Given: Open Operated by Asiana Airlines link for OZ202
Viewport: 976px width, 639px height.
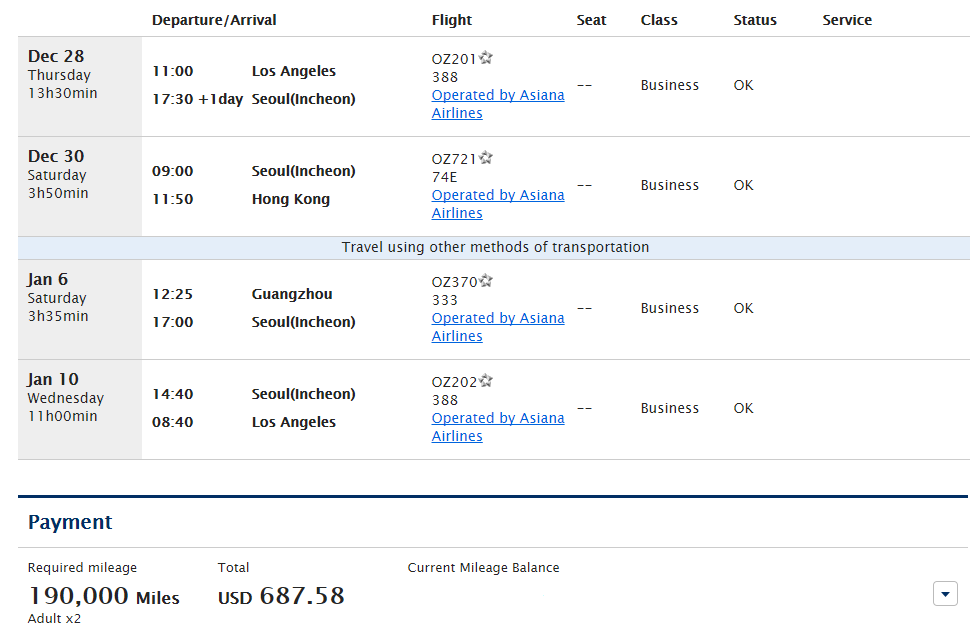Looking at the screenshot, I should [x=497, y=427].
